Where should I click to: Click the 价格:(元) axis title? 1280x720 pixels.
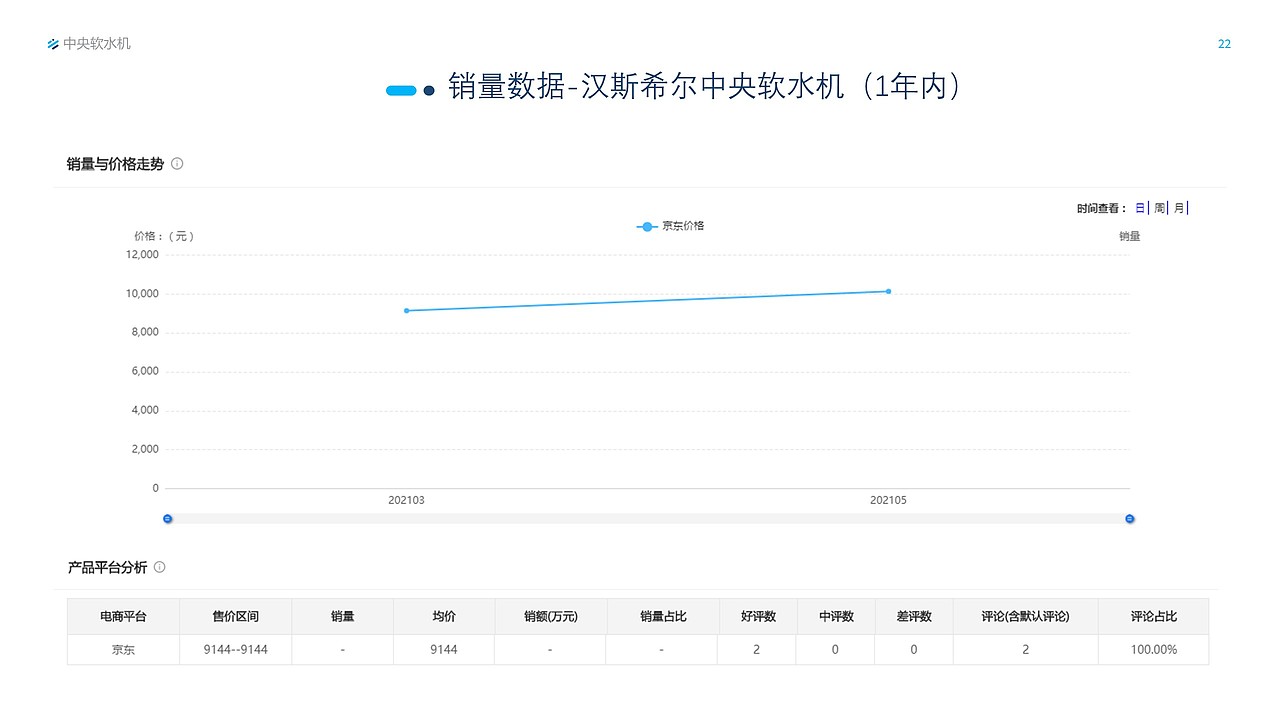click(164, 236)
